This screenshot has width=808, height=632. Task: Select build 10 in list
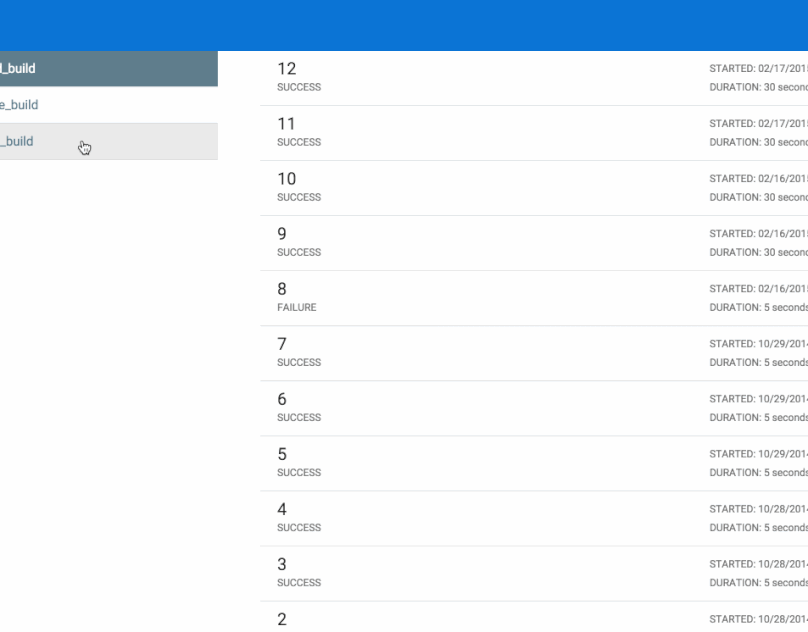tap(286, 179)
